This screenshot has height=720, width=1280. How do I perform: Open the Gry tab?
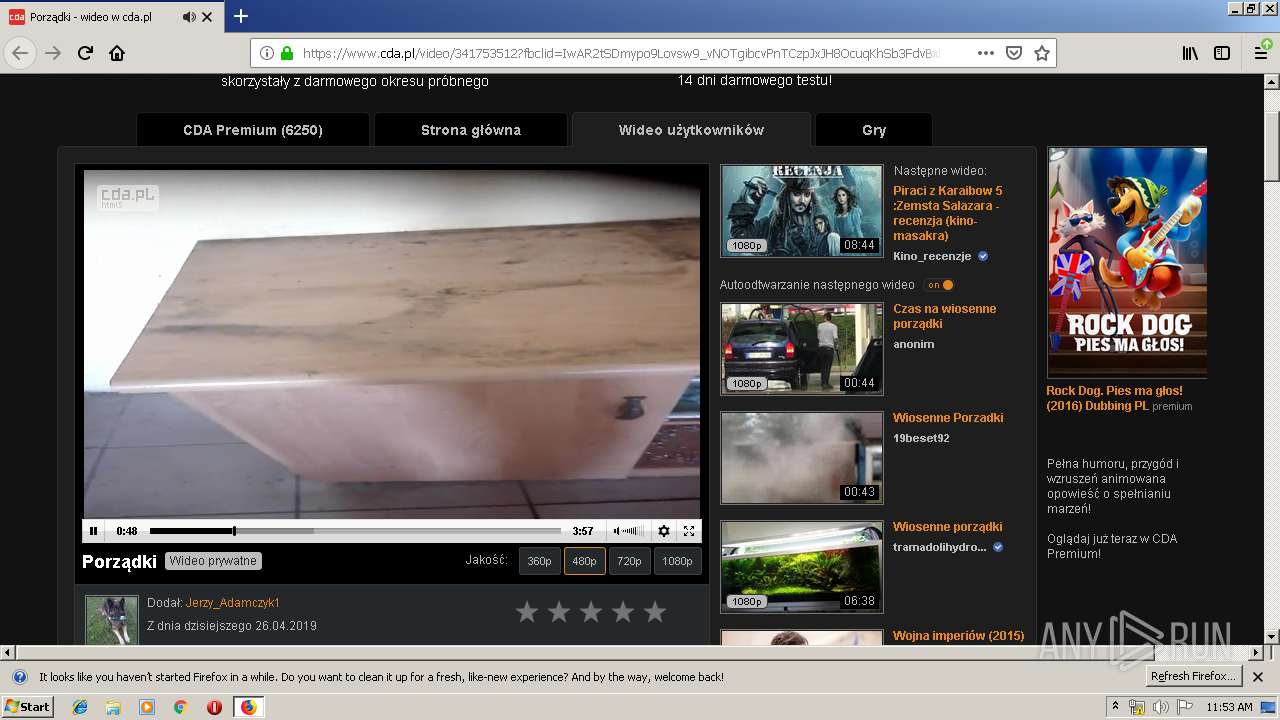[x=874, y=130]
